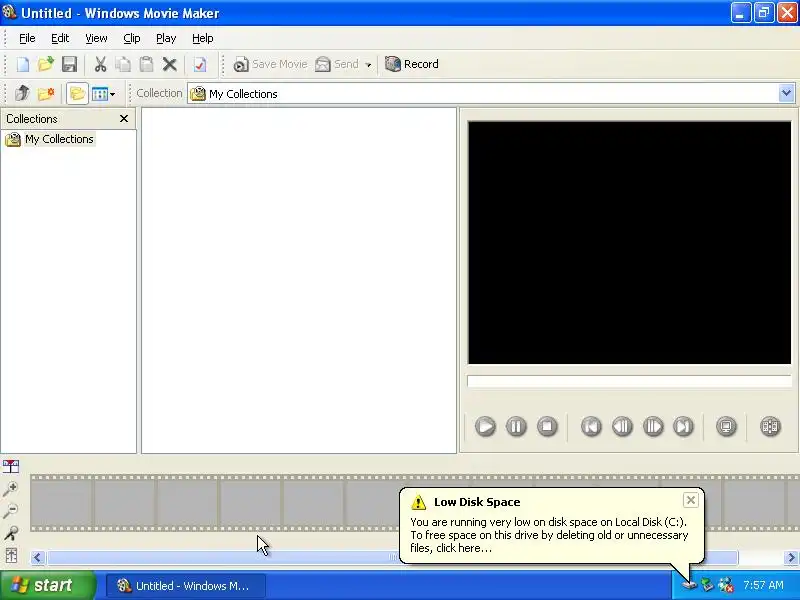Image resolution: width=800 pixels, height=600 pixels.
Task: Zoom in on the timeline
Action: tap(11, 489)
